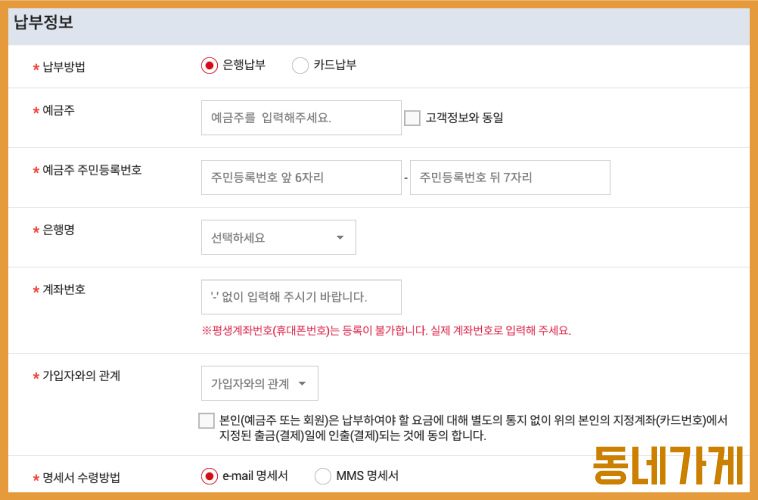
Task: Focus 주민등록번호 뒤 7자리 field
Action: pyautogui.click(x=510, y=177)
